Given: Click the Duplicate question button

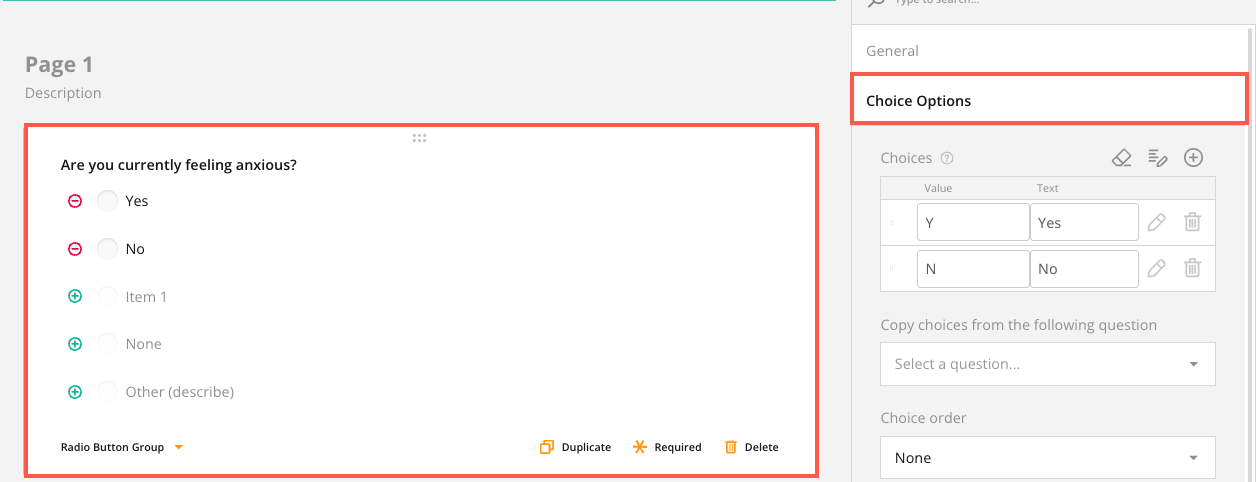Looking at the screenshot, I should pyautogui.click(x=575, y=447).
